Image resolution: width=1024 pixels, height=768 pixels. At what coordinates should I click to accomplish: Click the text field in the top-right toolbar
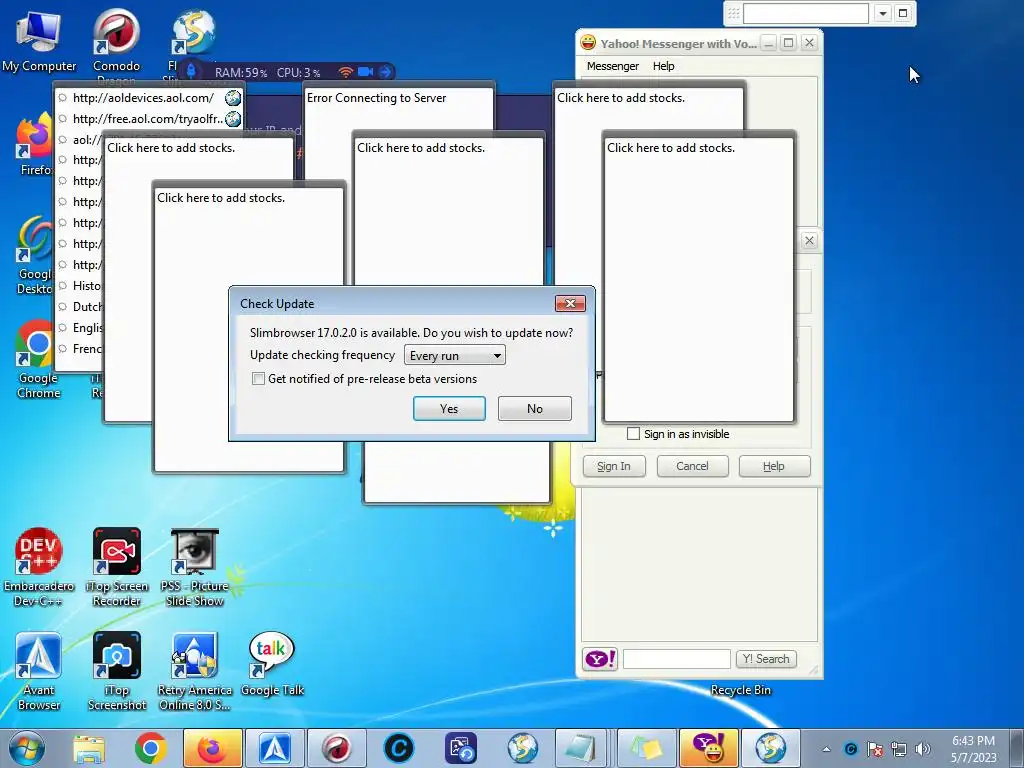[x=806, y=13]
